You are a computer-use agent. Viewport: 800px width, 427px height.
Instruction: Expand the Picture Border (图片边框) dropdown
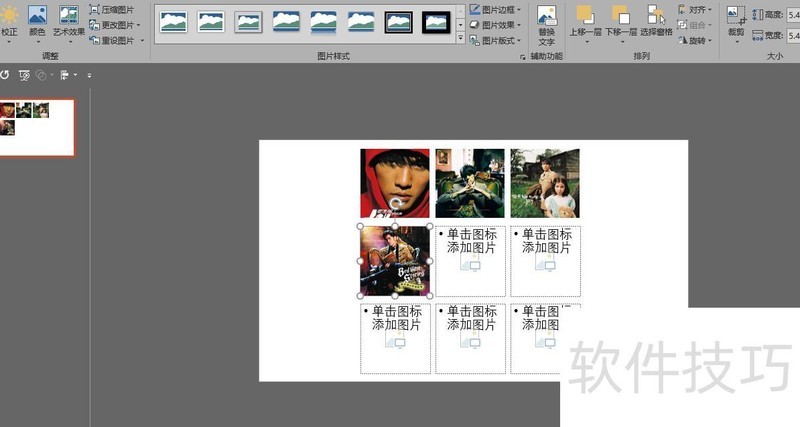coord(493,9)
